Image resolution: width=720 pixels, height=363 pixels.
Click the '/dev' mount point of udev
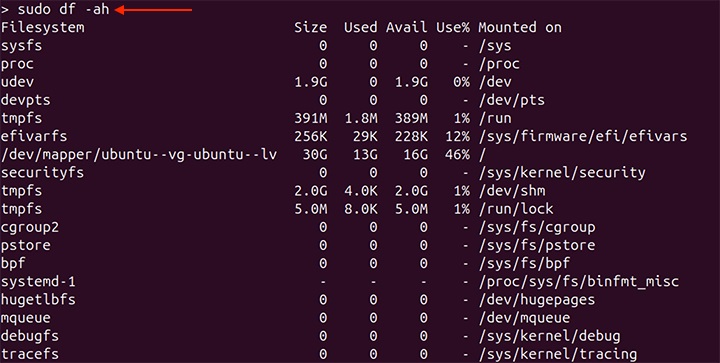(x=495, y=82)
